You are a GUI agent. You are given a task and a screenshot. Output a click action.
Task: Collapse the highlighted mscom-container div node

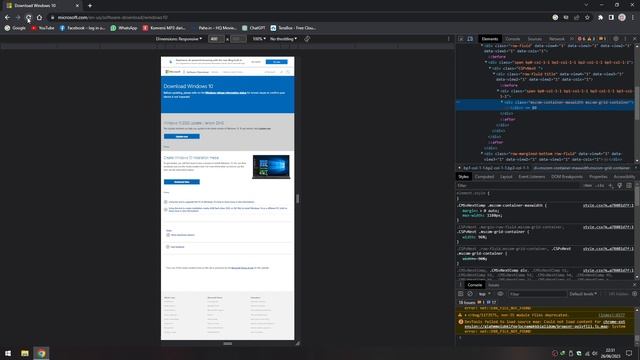point(502,102)
